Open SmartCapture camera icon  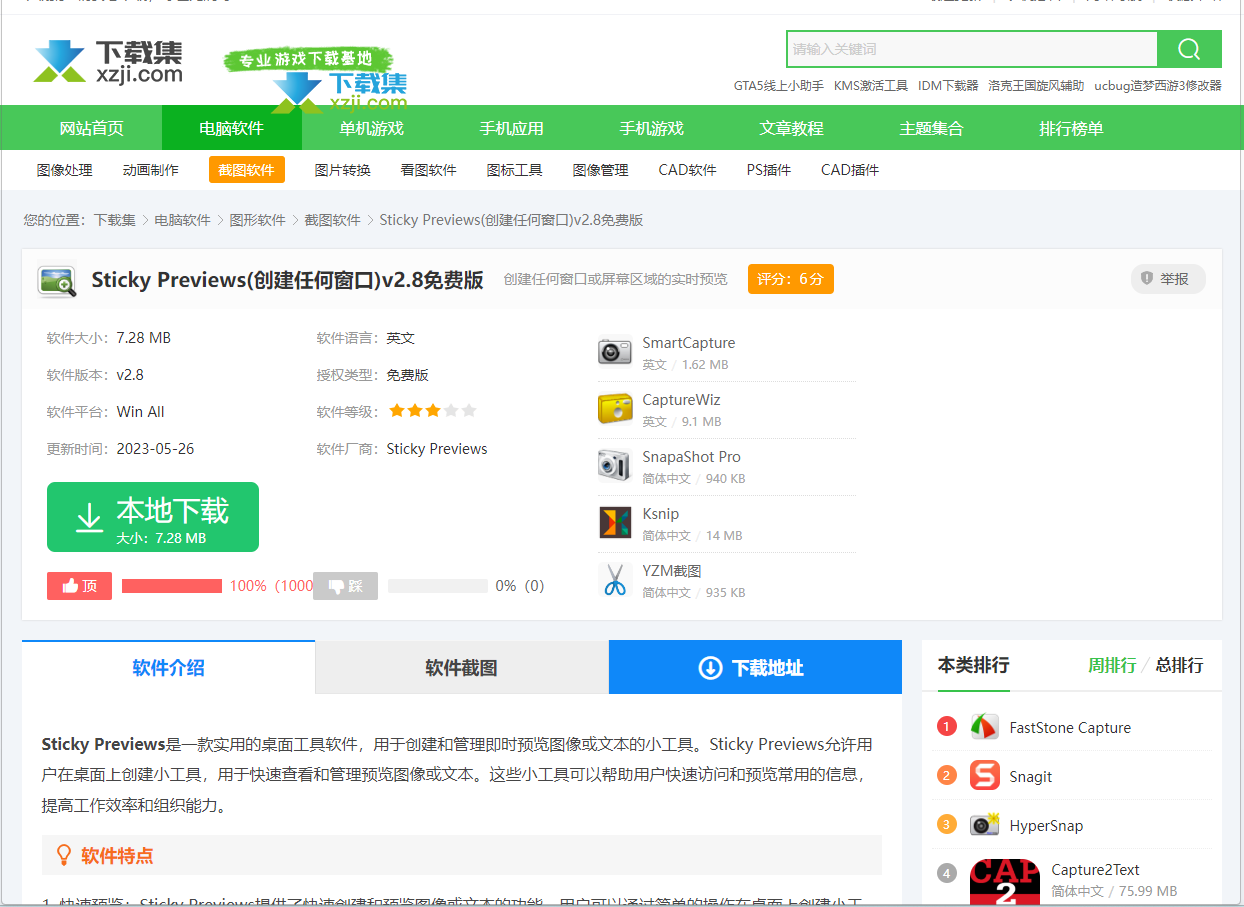click(615, 352)
